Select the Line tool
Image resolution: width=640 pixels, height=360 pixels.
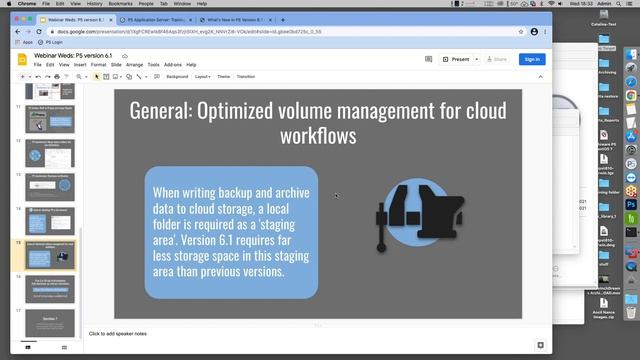pos(139,77)
